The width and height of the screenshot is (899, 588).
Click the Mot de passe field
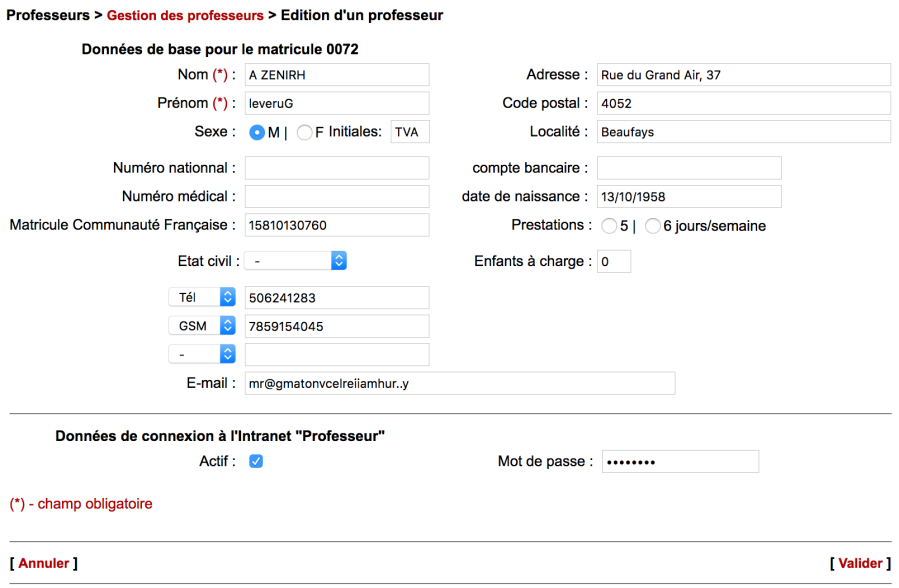680,461
